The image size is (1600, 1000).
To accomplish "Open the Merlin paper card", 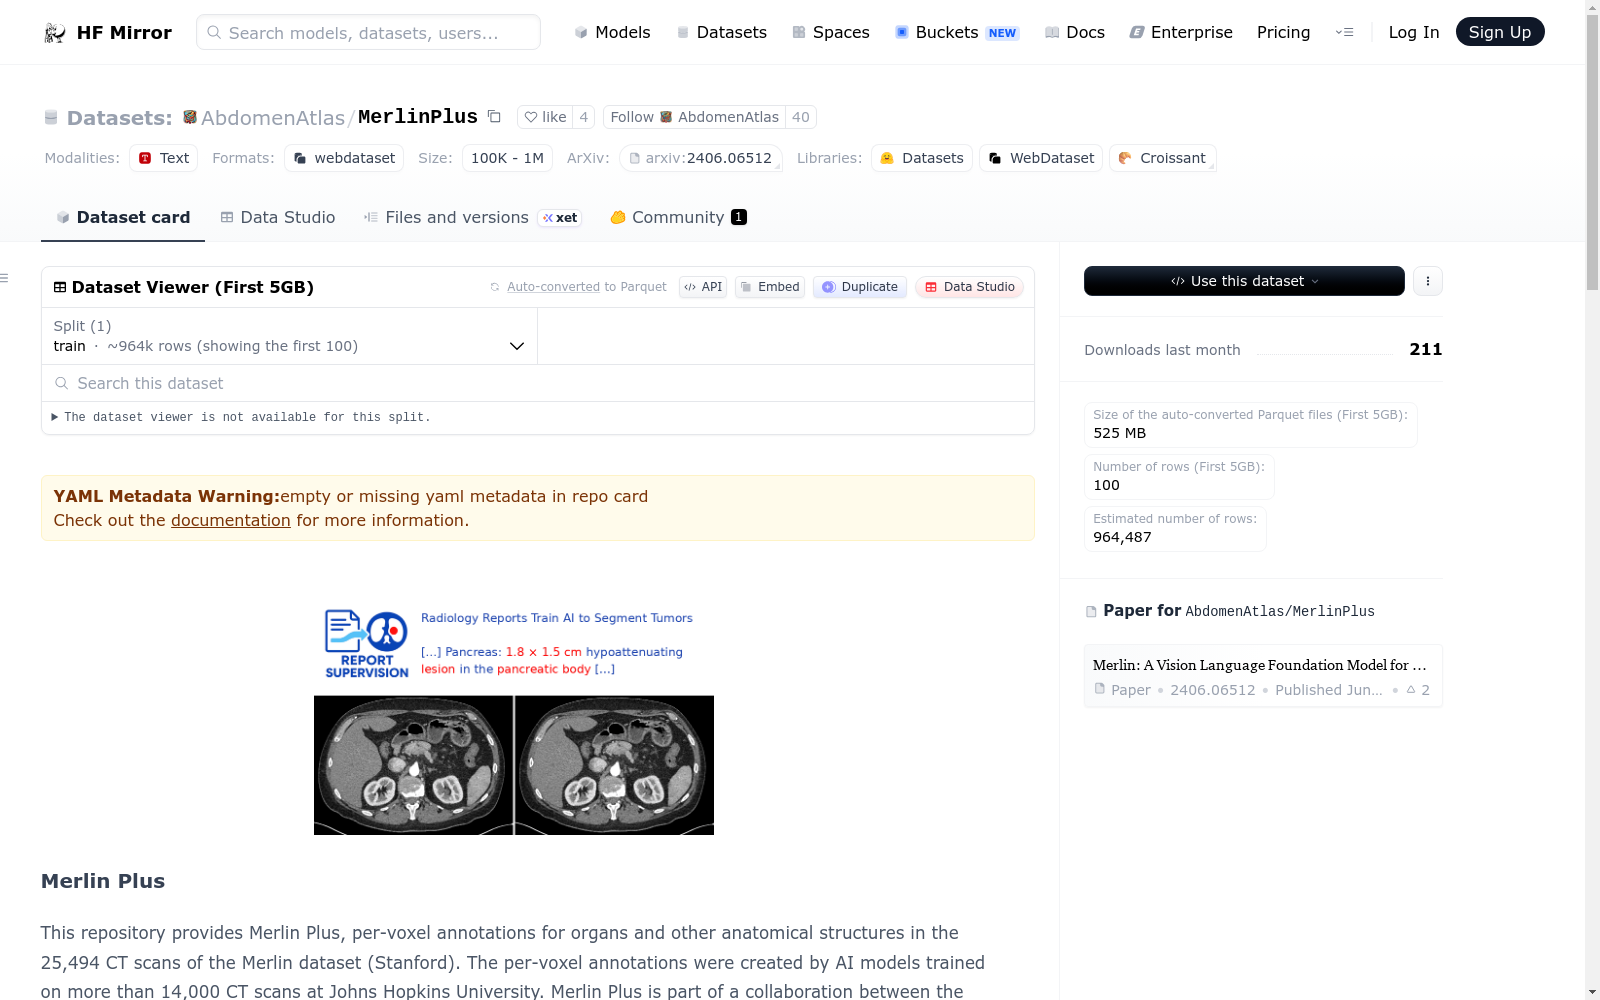I will pos(1263,676).
